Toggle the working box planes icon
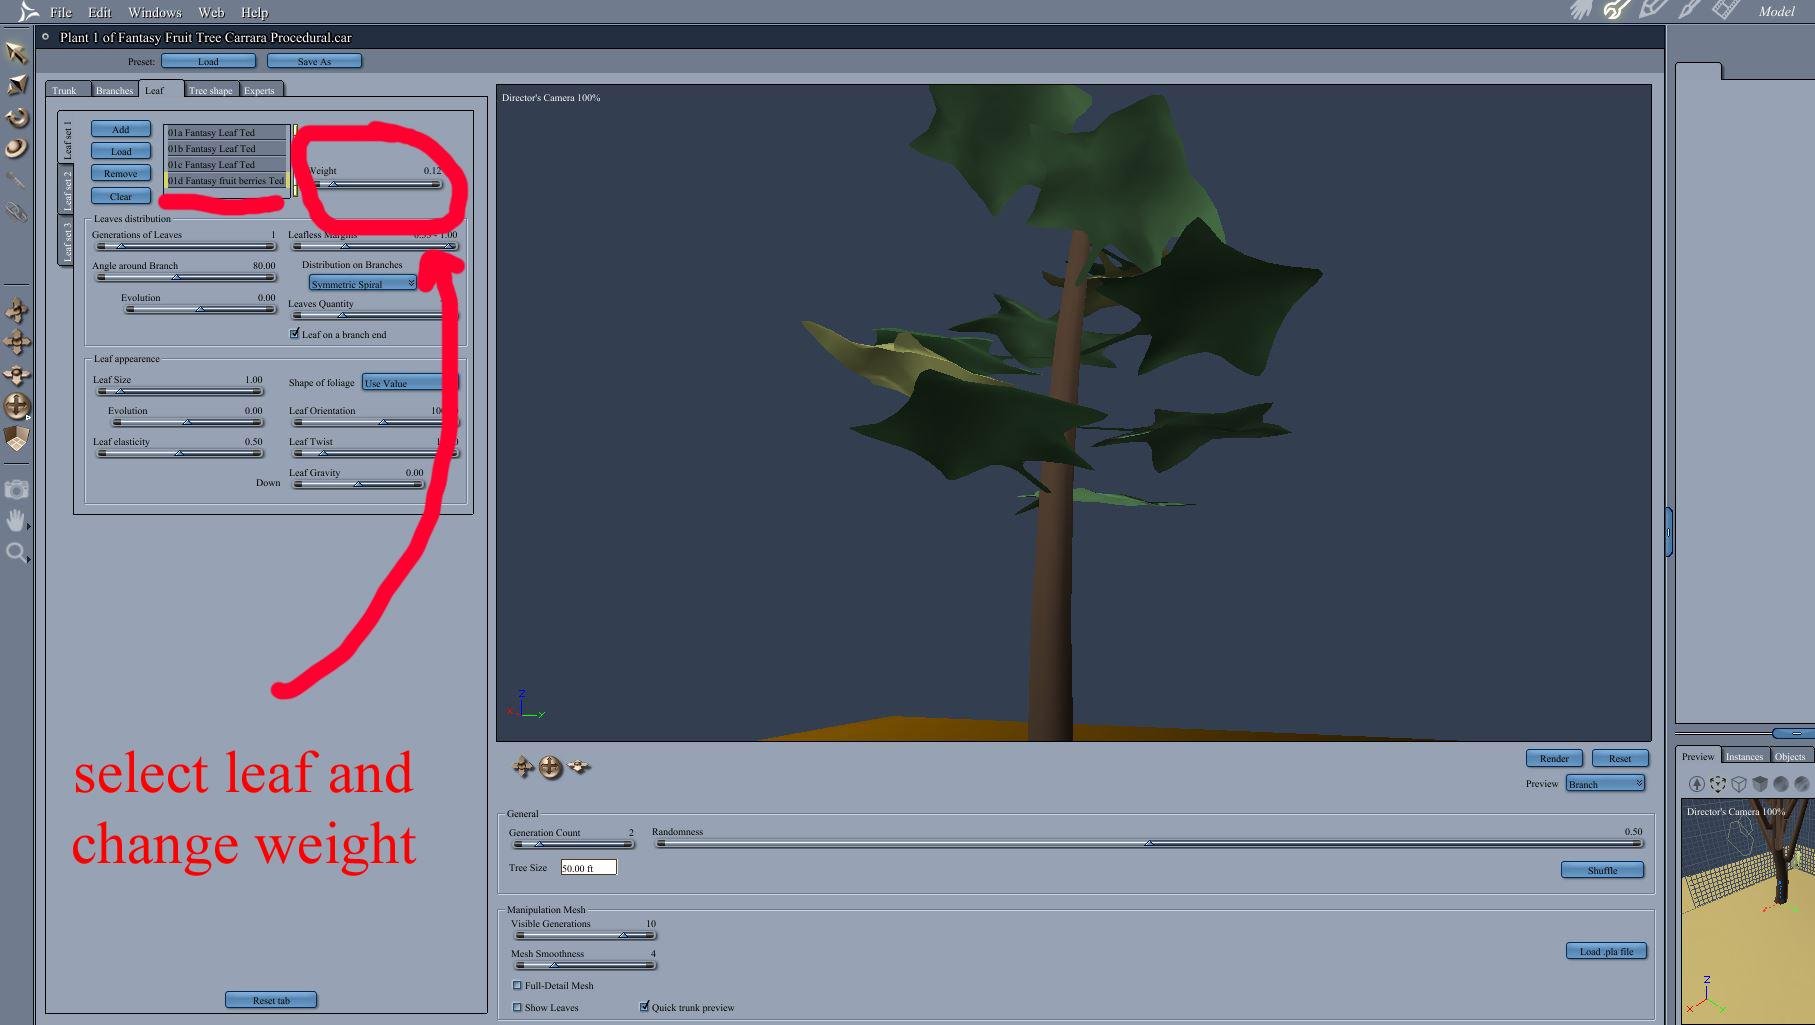The width and height of the screenshot is (1815, 1025). [x=17, y=438]
